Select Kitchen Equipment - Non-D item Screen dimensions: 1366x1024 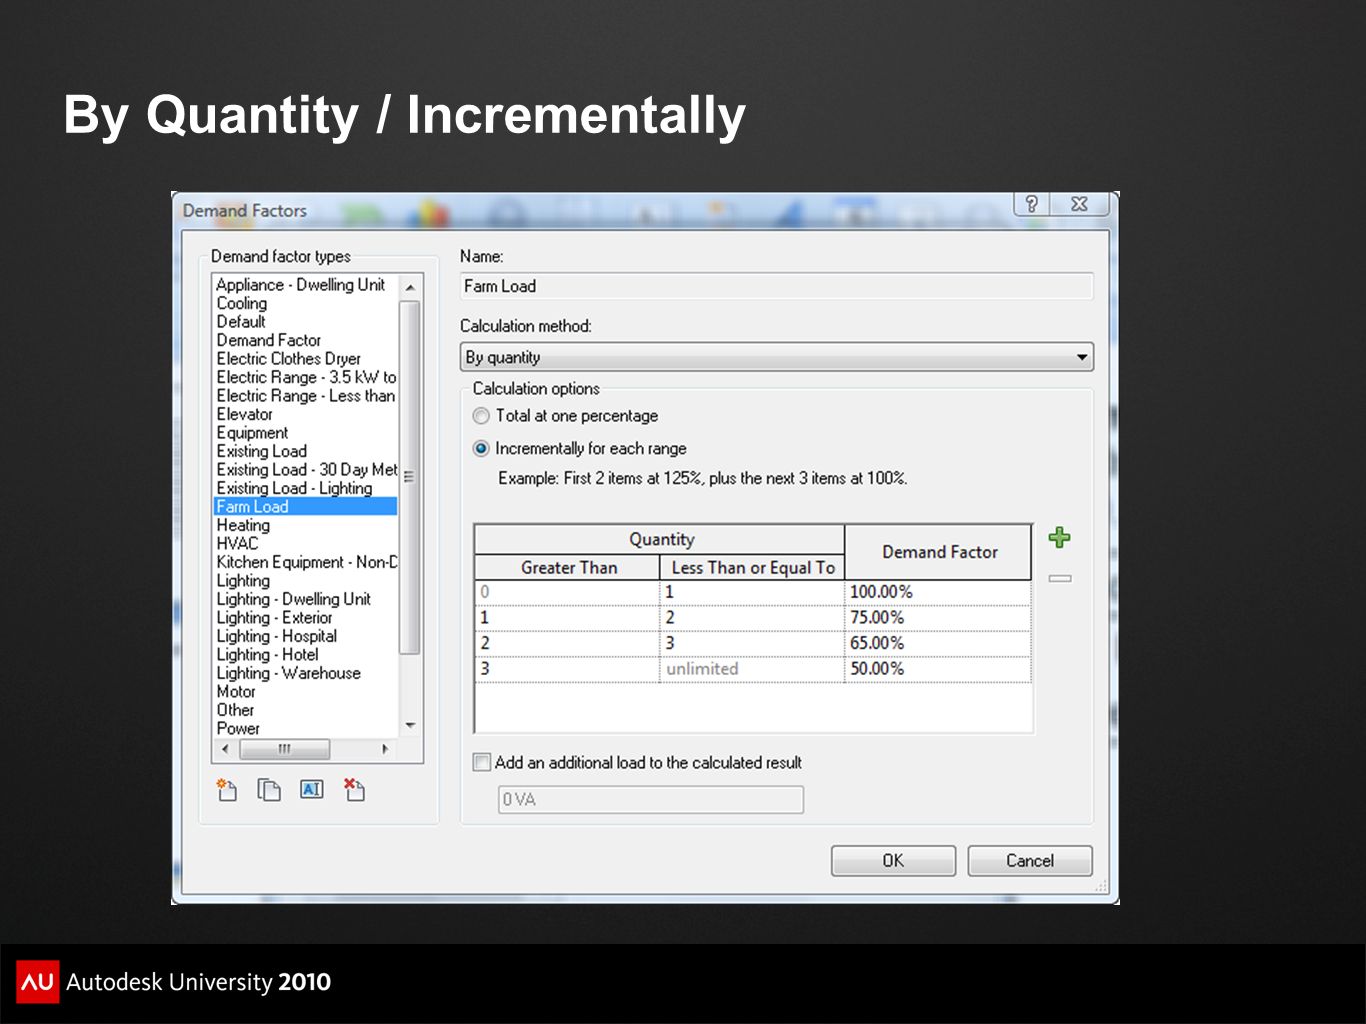306,562
